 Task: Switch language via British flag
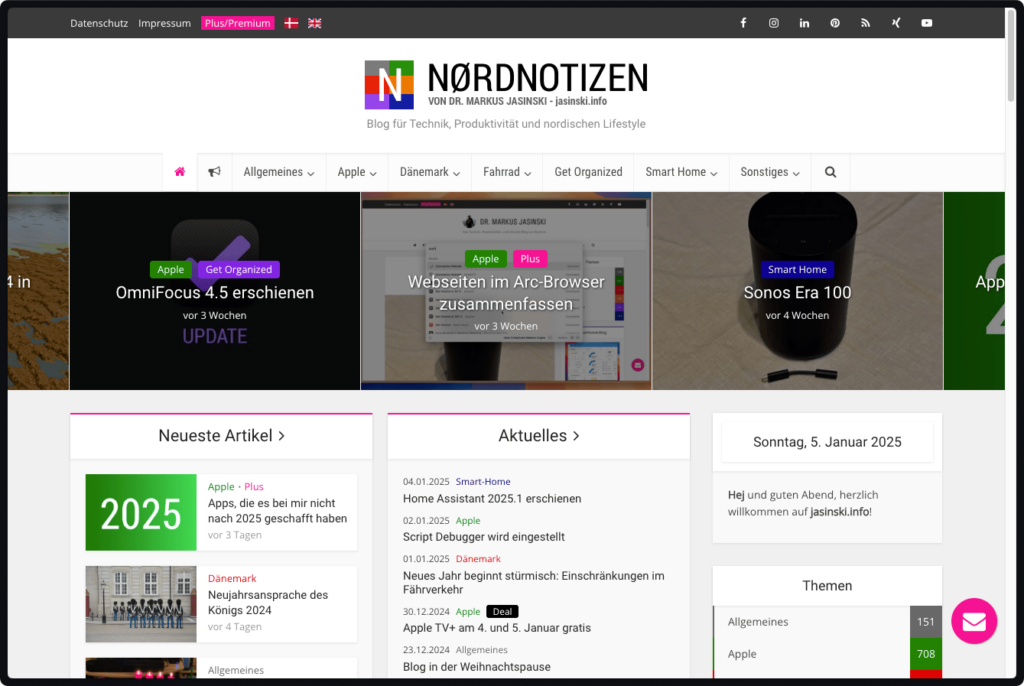[315, 23]
